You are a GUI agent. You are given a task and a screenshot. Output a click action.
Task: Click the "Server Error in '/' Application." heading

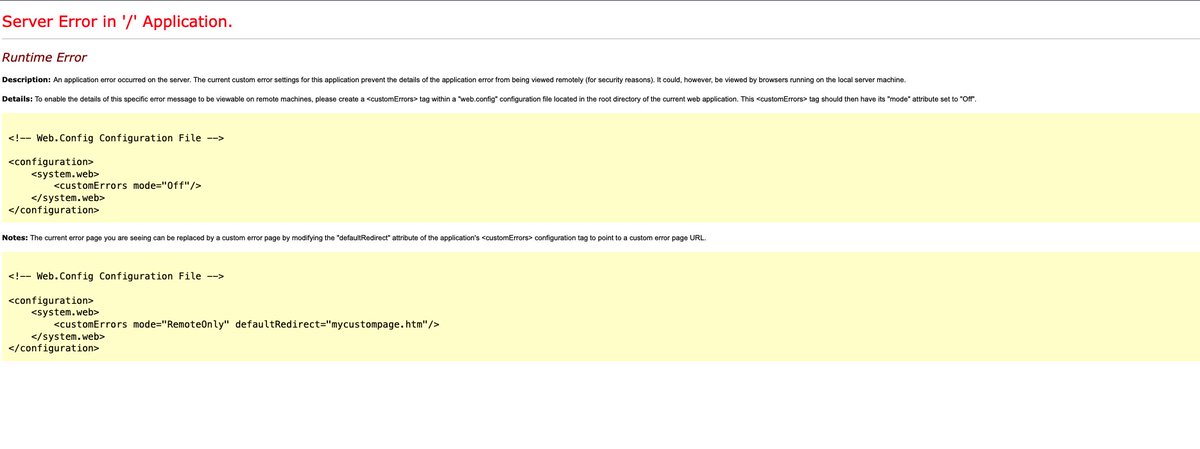pyautogui.click(x=118, y=21)
